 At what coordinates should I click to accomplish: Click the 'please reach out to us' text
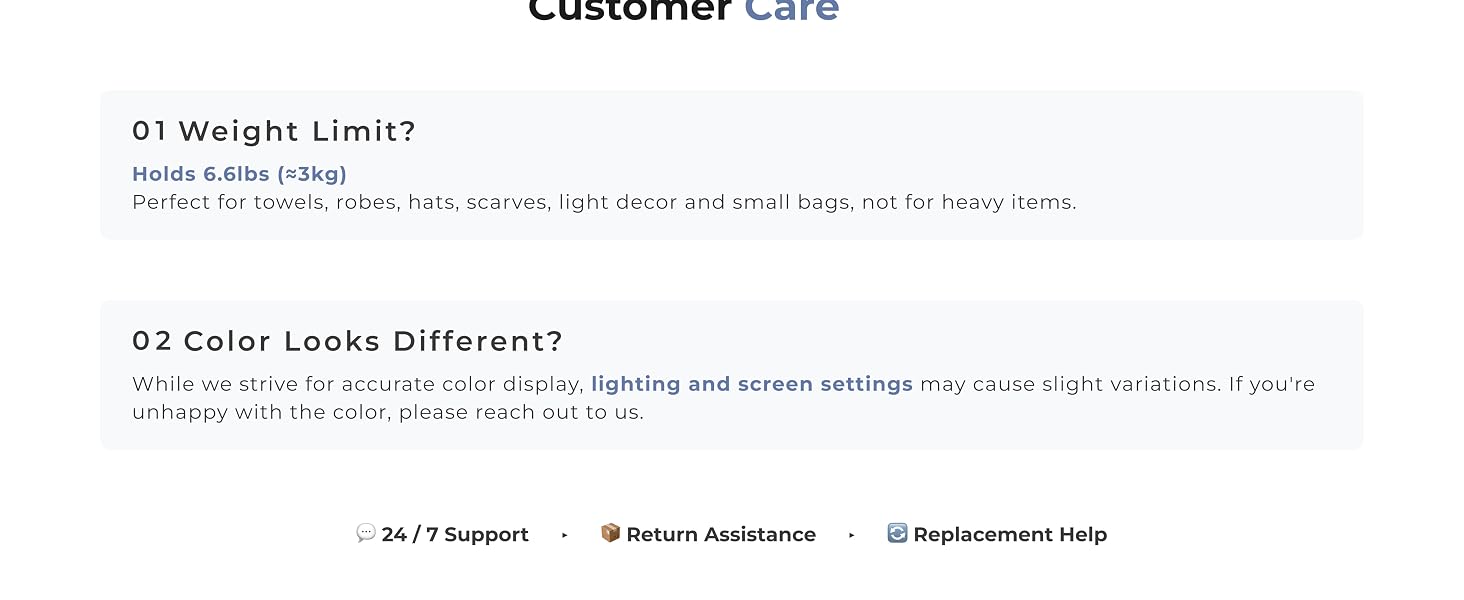click(x=521, y=412)
